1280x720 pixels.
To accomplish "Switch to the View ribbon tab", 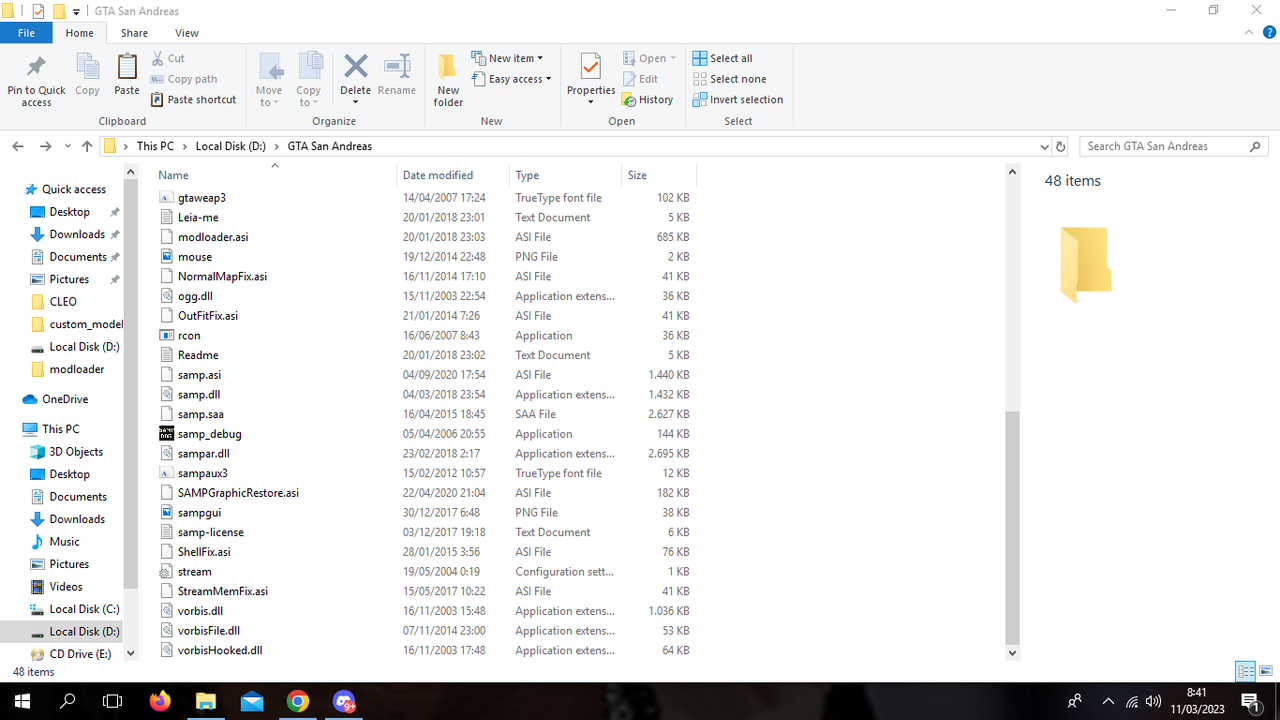I will coord(187,33).
